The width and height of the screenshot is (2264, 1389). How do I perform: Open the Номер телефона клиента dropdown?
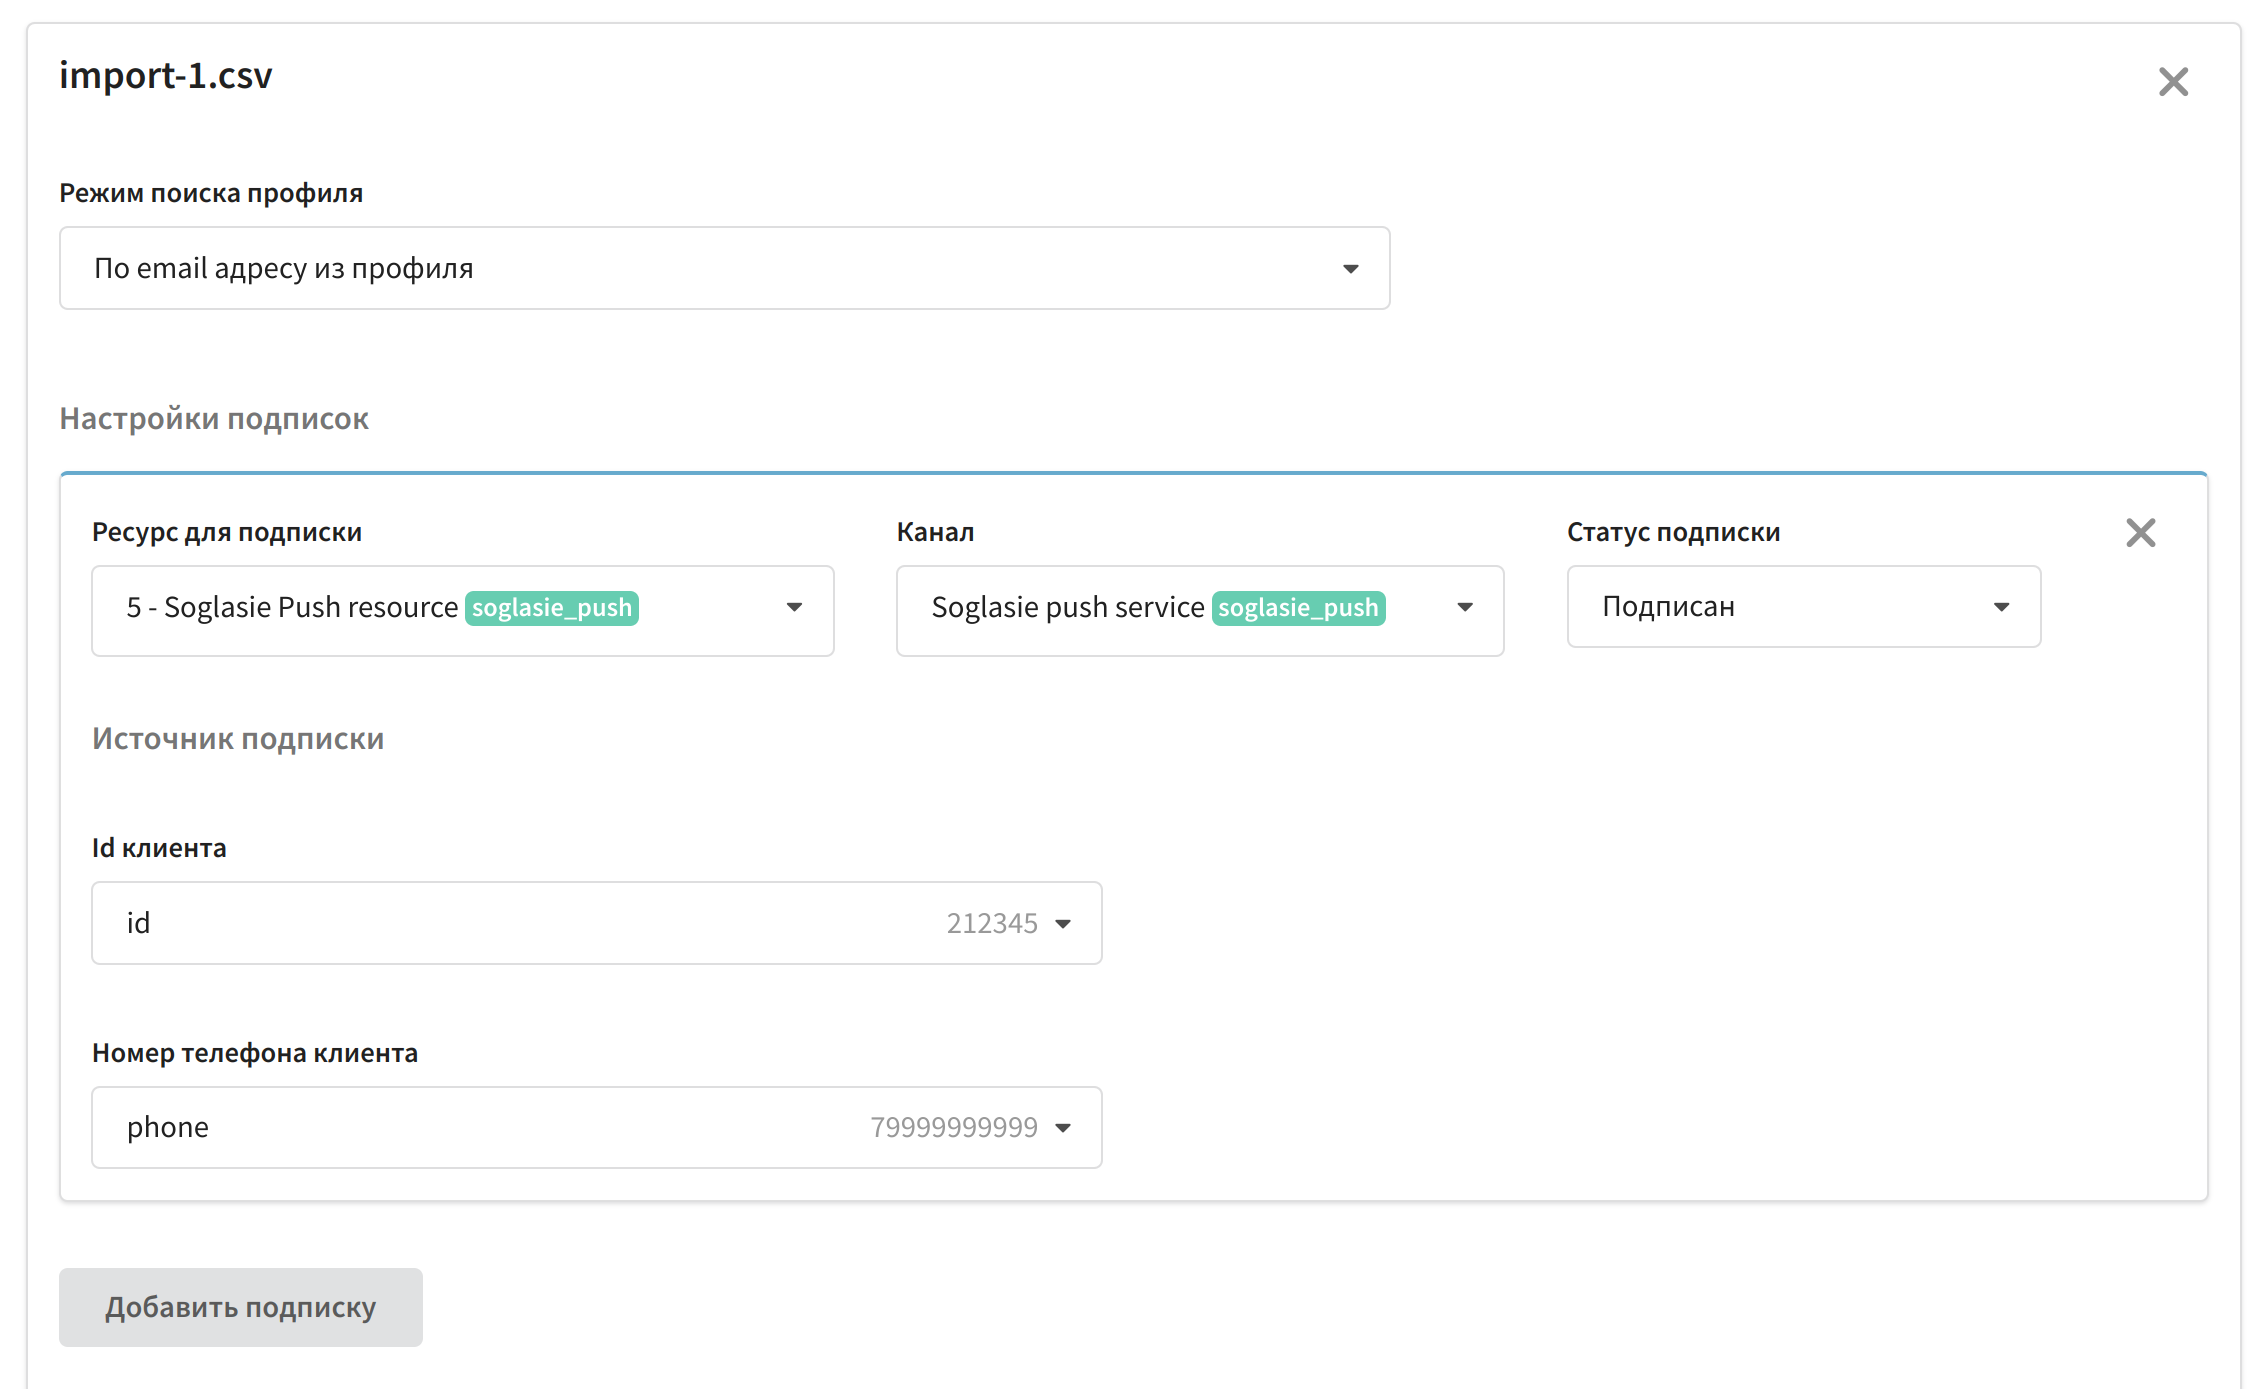(596, 1127)
